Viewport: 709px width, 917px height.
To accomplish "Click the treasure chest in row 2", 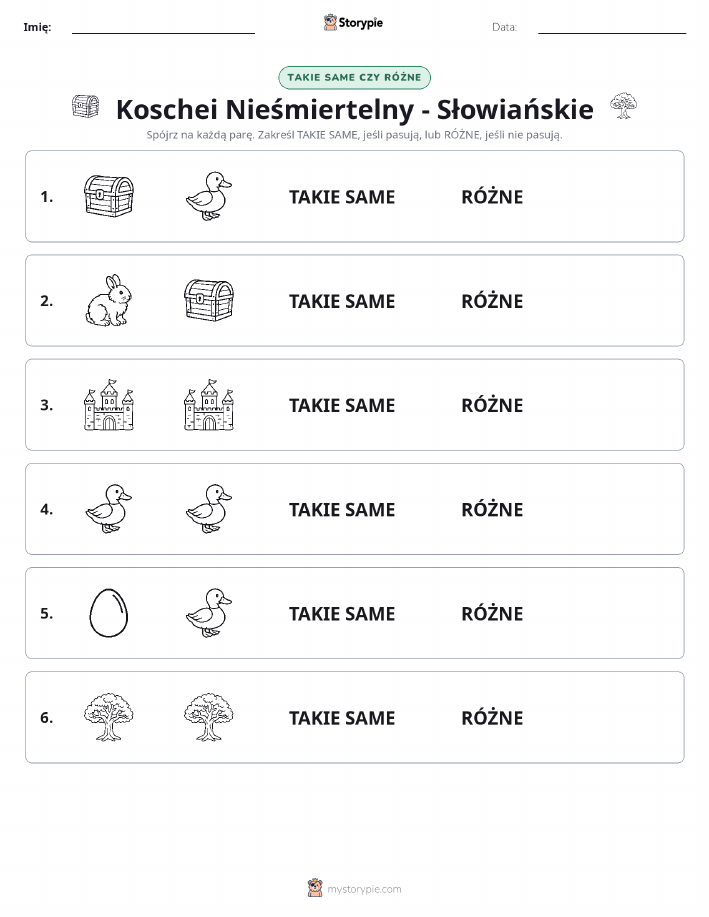I will point(209,301).
